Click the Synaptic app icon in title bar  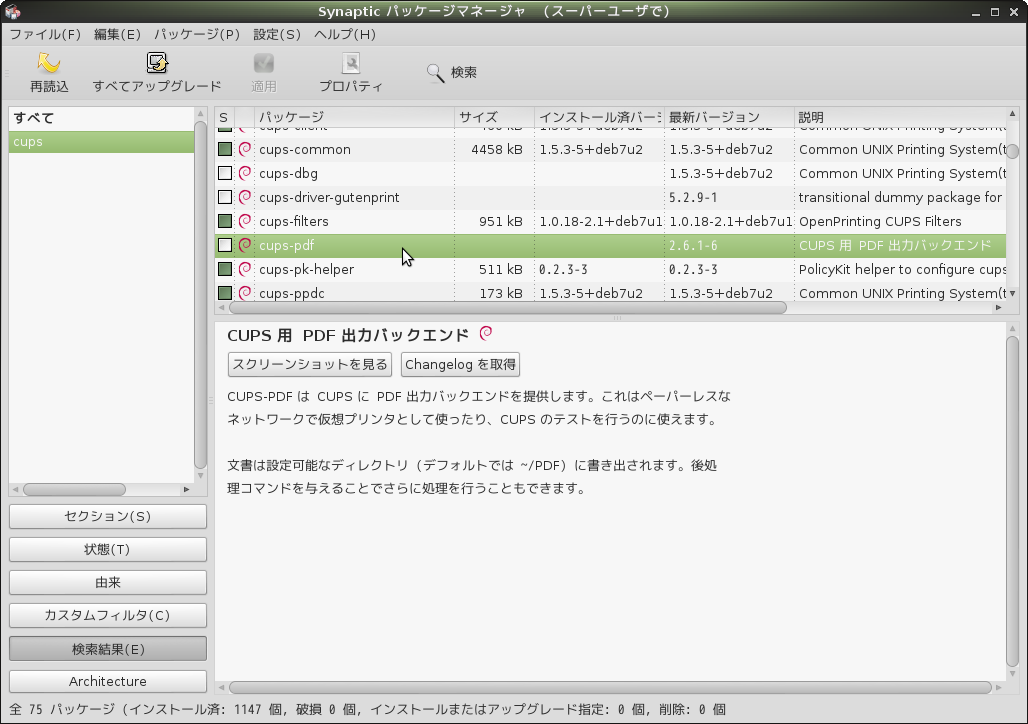12,11
